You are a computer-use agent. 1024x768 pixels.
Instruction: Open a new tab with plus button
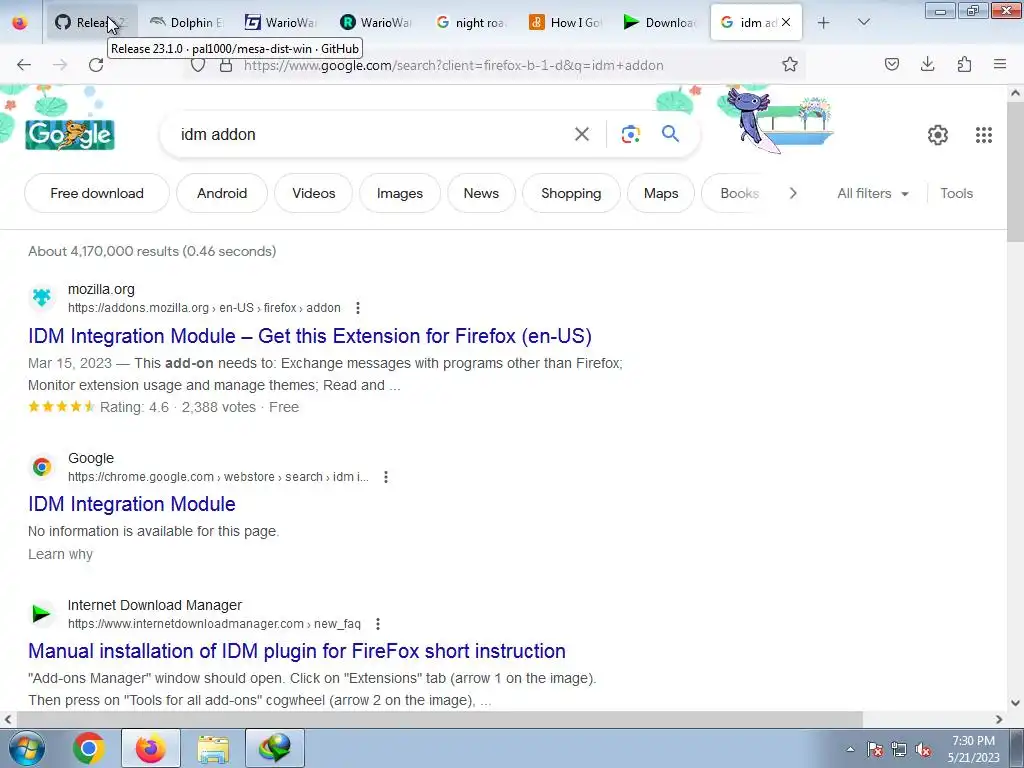click(824, 23)
